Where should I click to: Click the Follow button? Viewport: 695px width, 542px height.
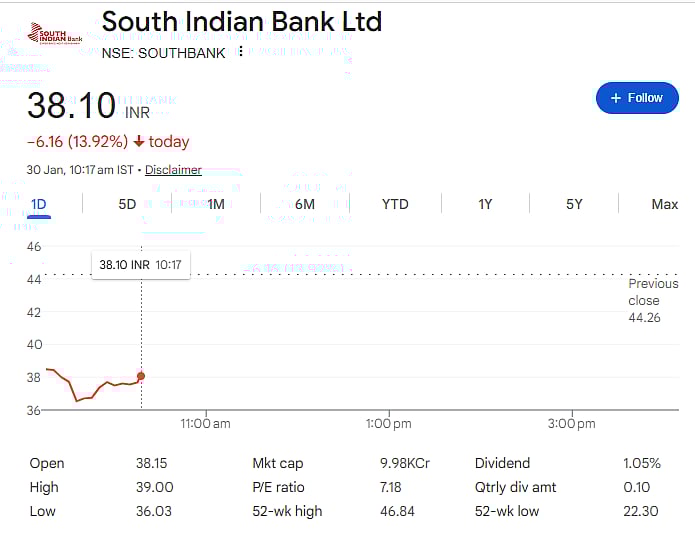coord(637,98)
